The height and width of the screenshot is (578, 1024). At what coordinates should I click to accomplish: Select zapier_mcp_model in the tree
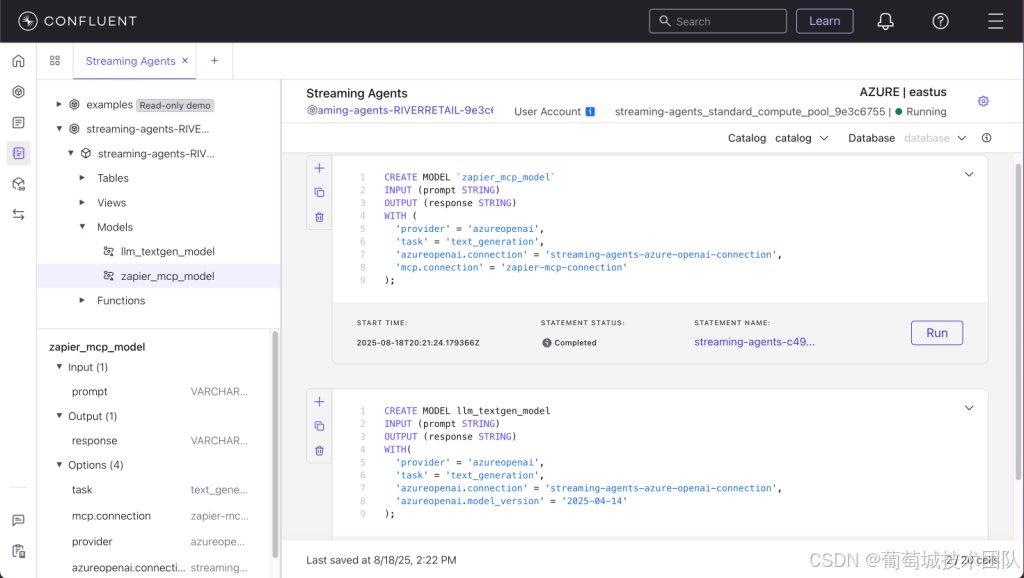click(159, 276)
